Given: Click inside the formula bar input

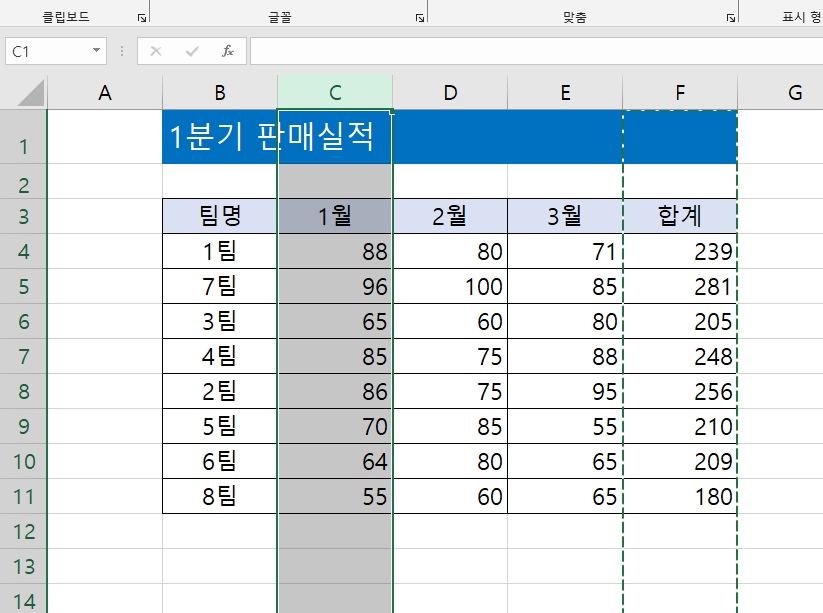Looking at the screenshot, I should 536,51.
